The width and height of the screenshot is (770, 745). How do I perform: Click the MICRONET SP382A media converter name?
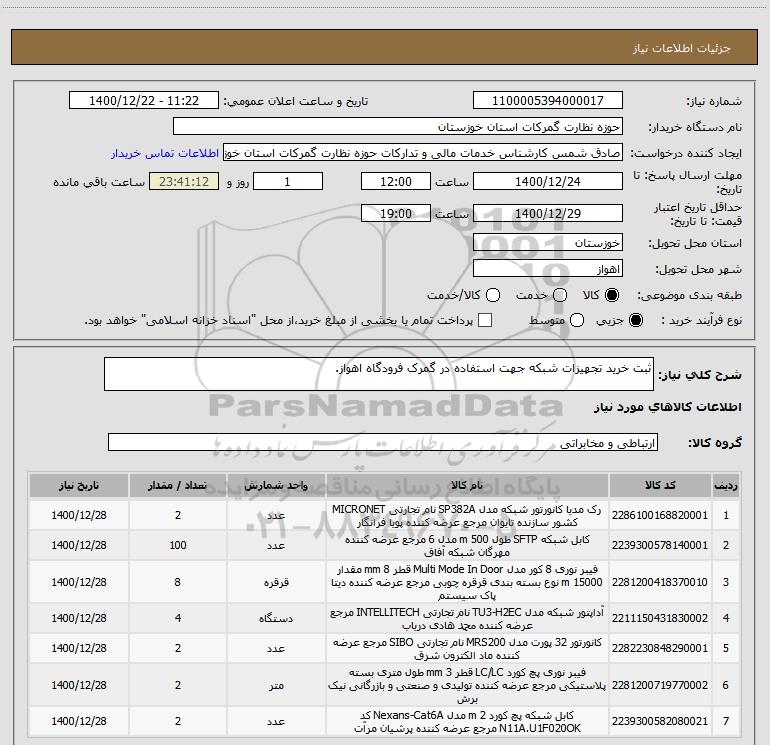[467, 516]
